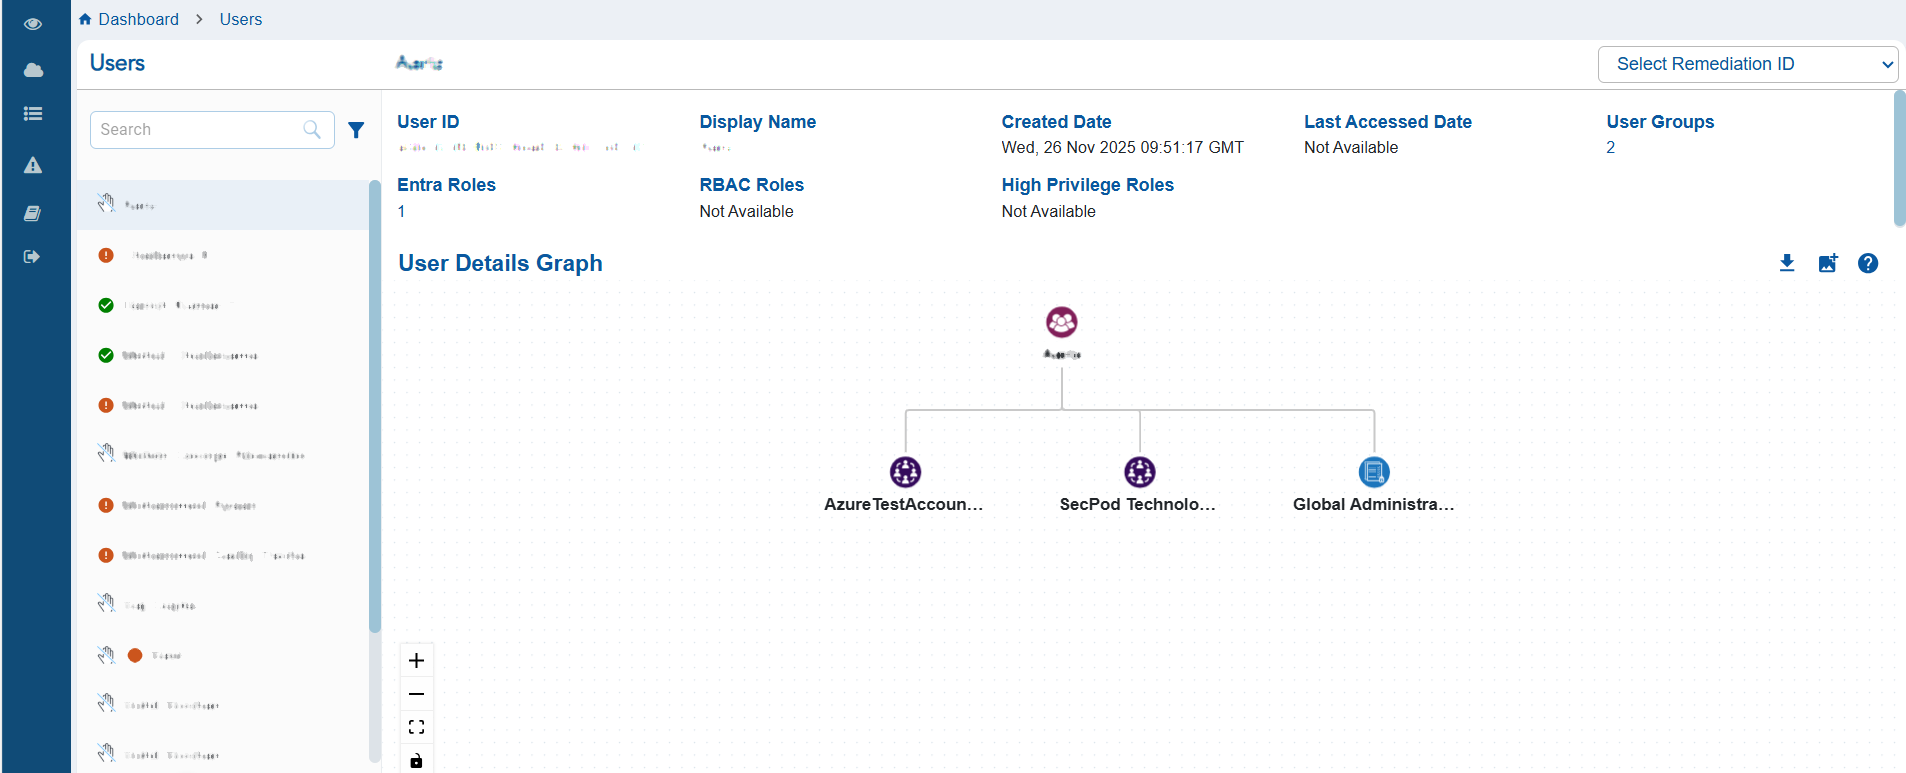Open help for User Details Graph
The width and height of the screenshot is (1906, 773).
(1868, 263)
